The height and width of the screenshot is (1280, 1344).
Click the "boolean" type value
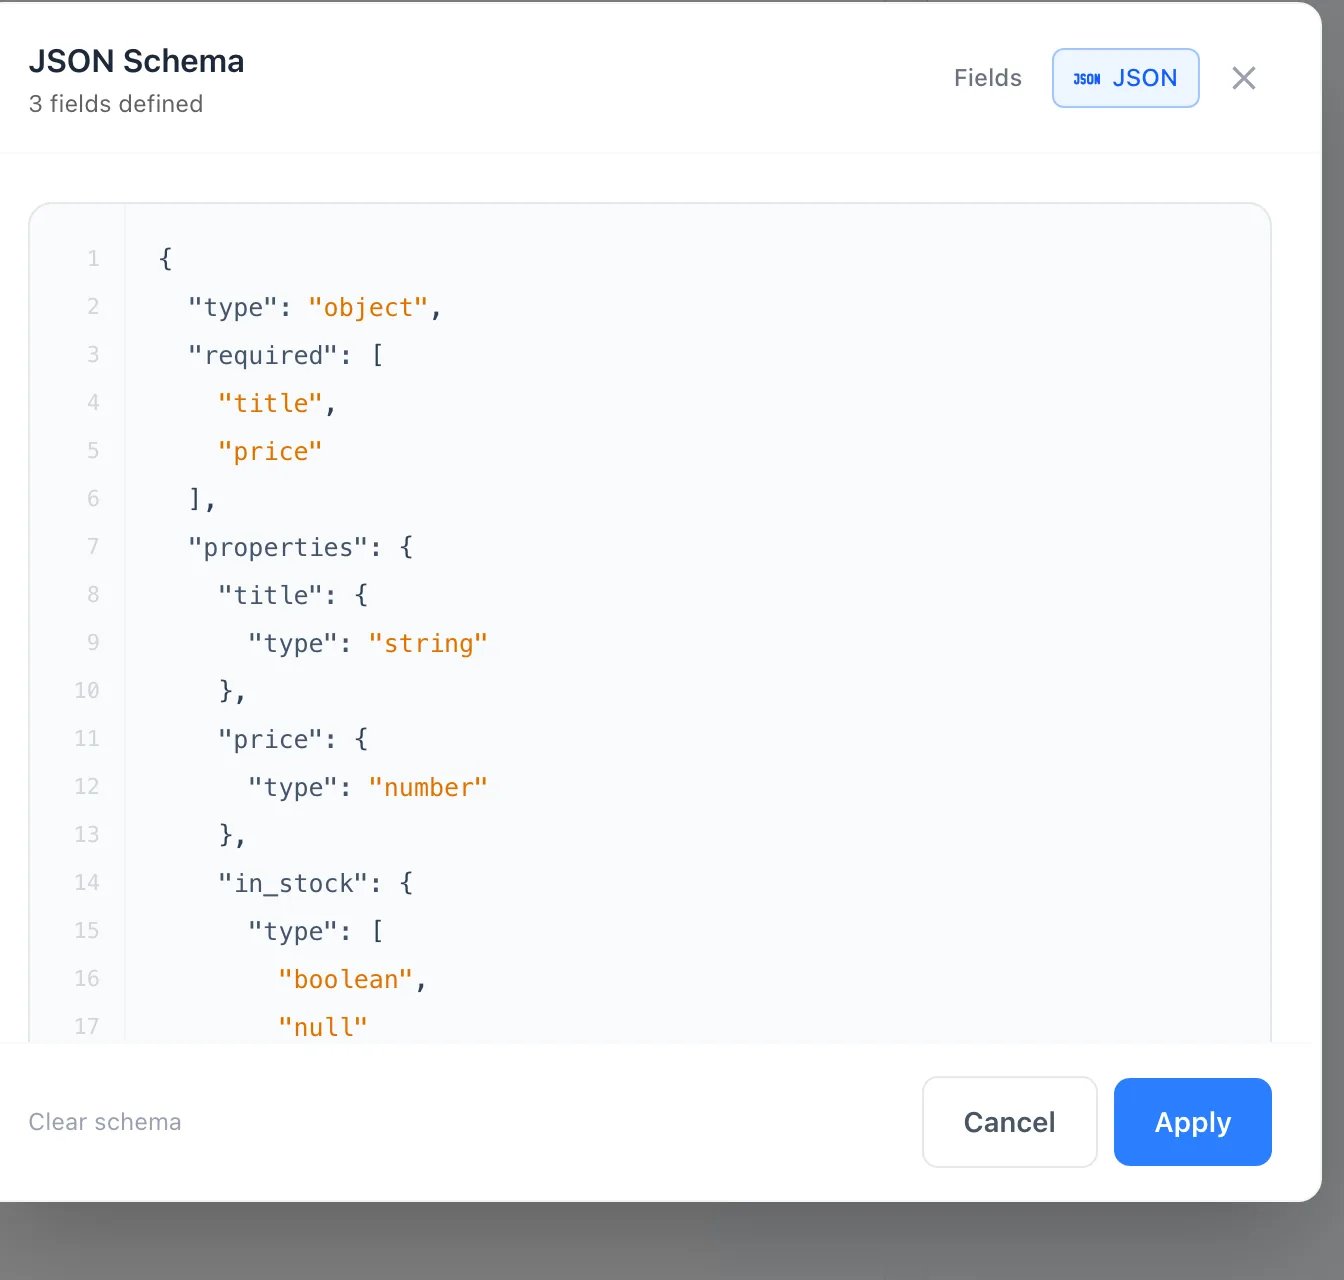[345, 979]
